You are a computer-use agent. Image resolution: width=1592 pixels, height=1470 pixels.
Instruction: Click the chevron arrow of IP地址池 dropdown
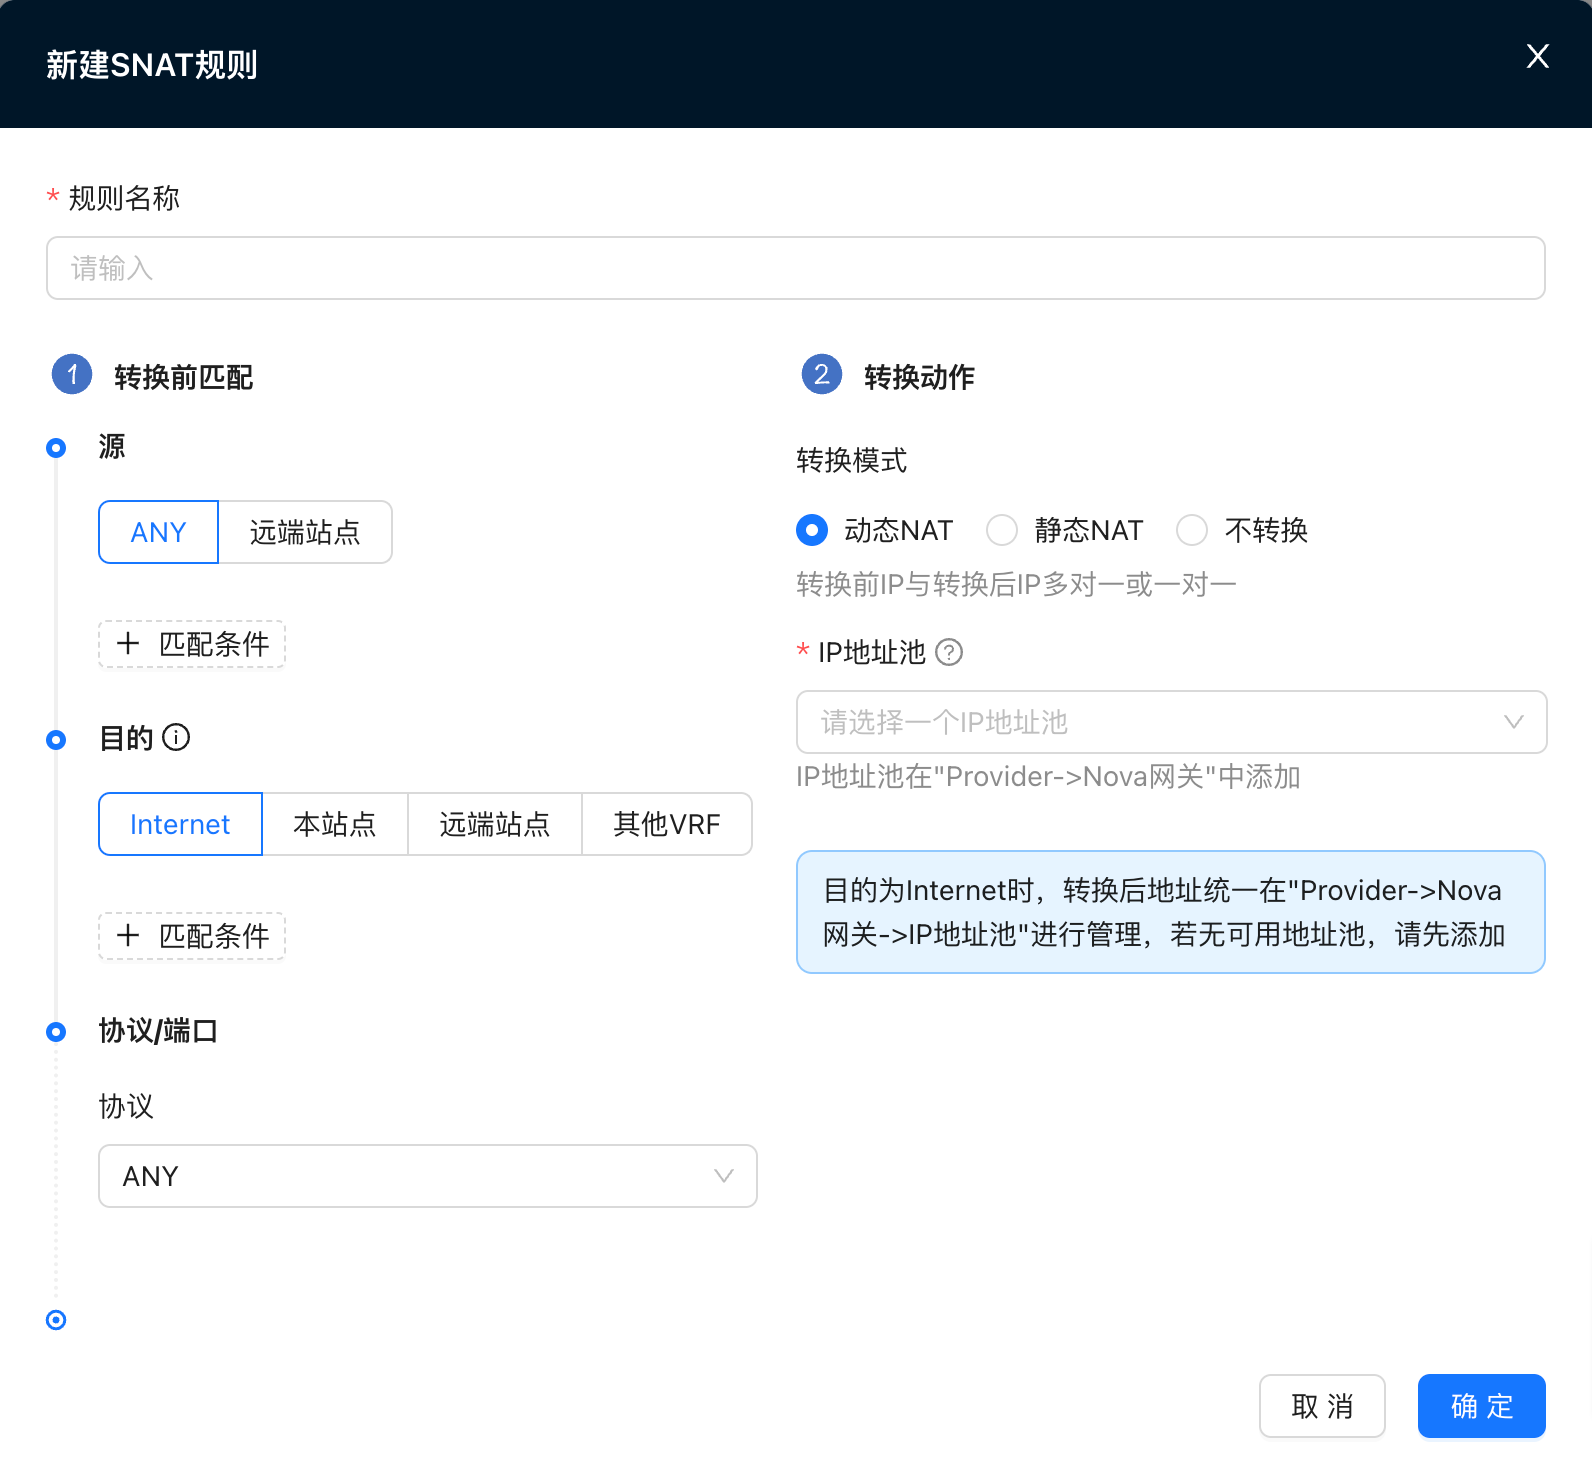[x=1514, y=722]
